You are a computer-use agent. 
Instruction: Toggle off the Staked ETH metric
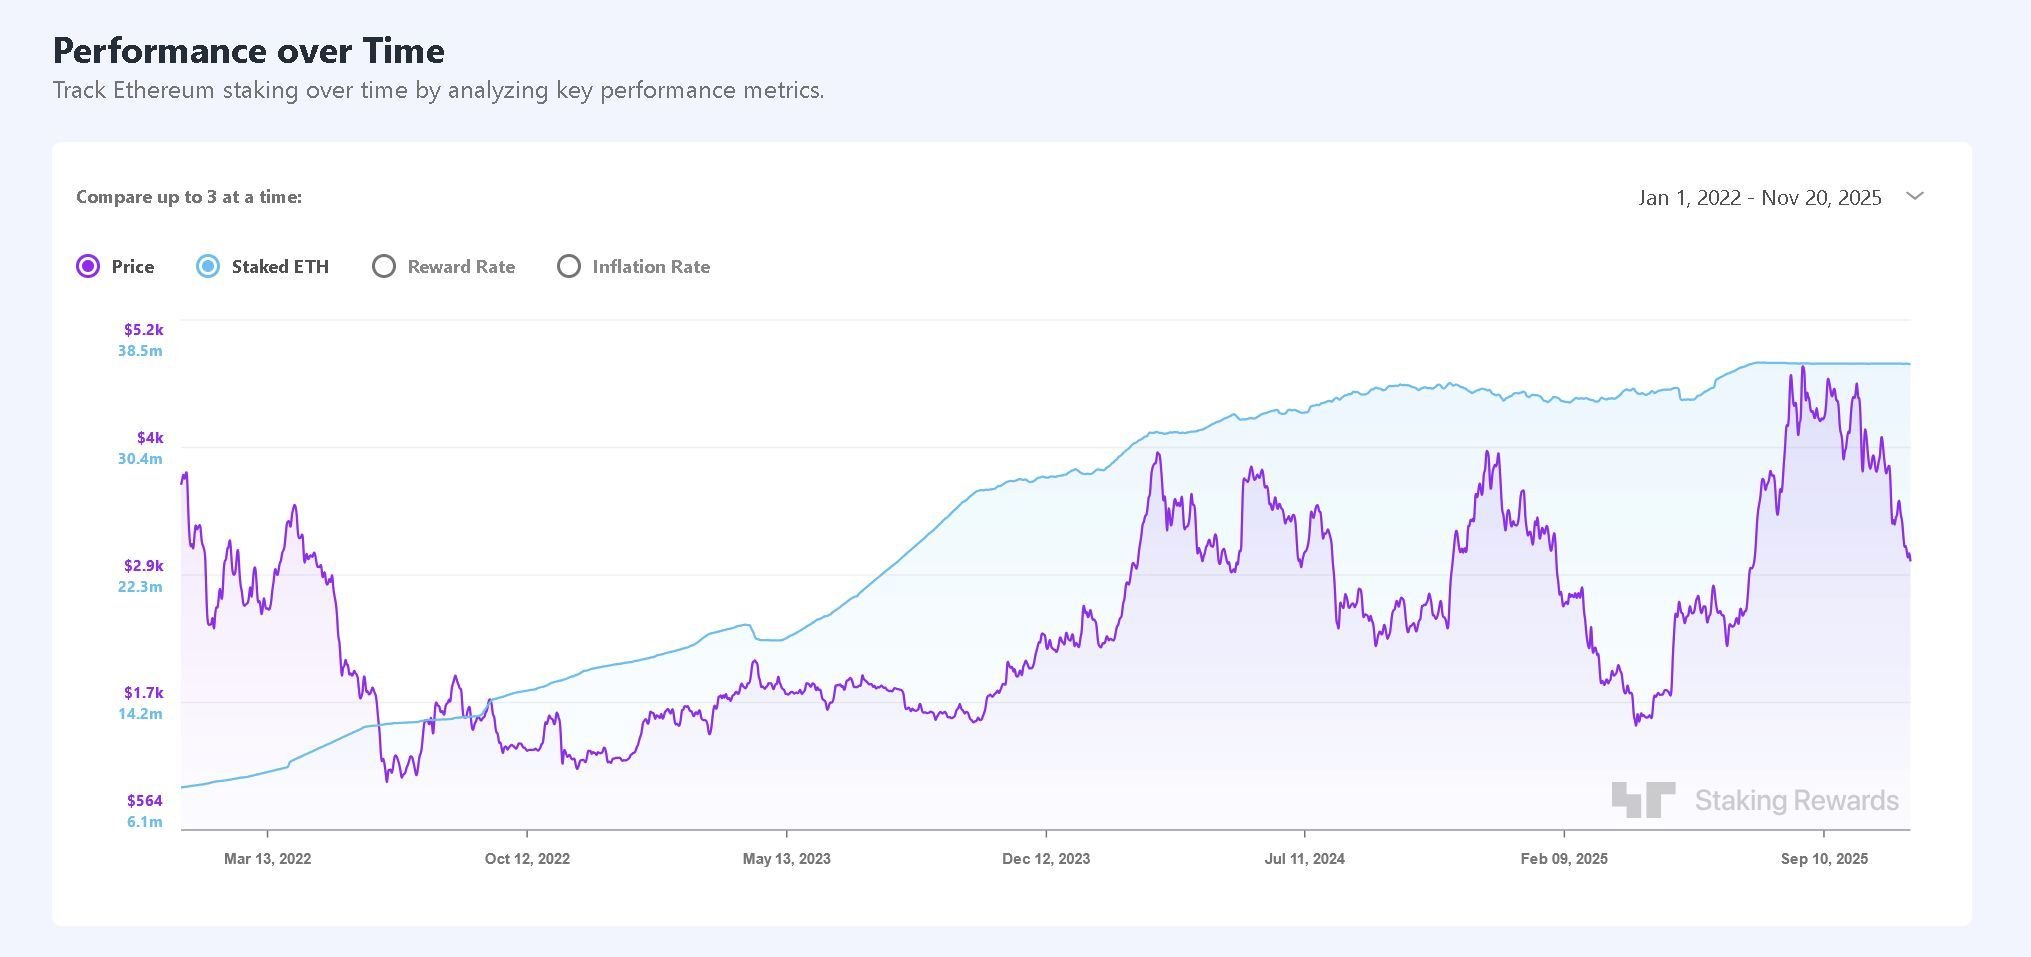207,266
